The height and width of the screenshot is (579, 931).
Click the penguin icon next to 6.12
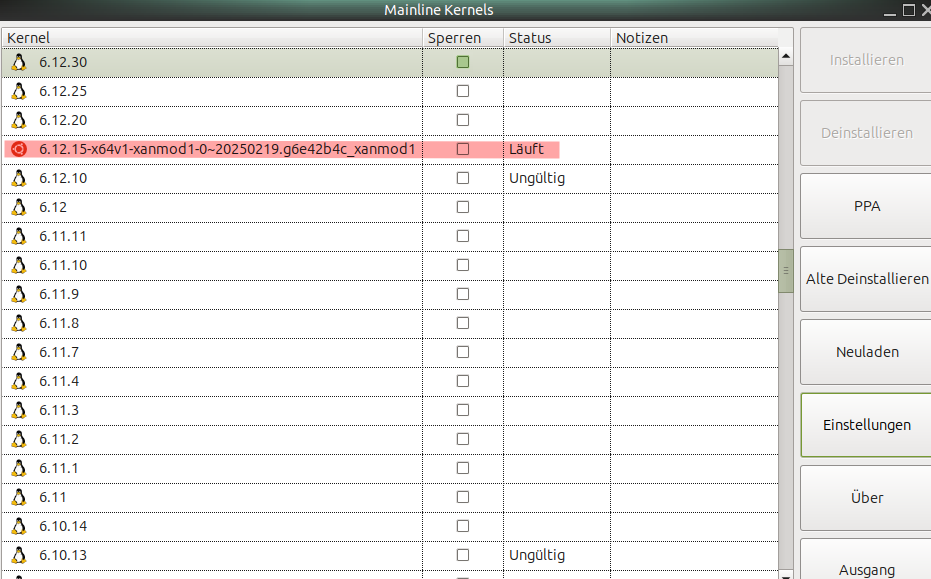(x=19, y=207)
